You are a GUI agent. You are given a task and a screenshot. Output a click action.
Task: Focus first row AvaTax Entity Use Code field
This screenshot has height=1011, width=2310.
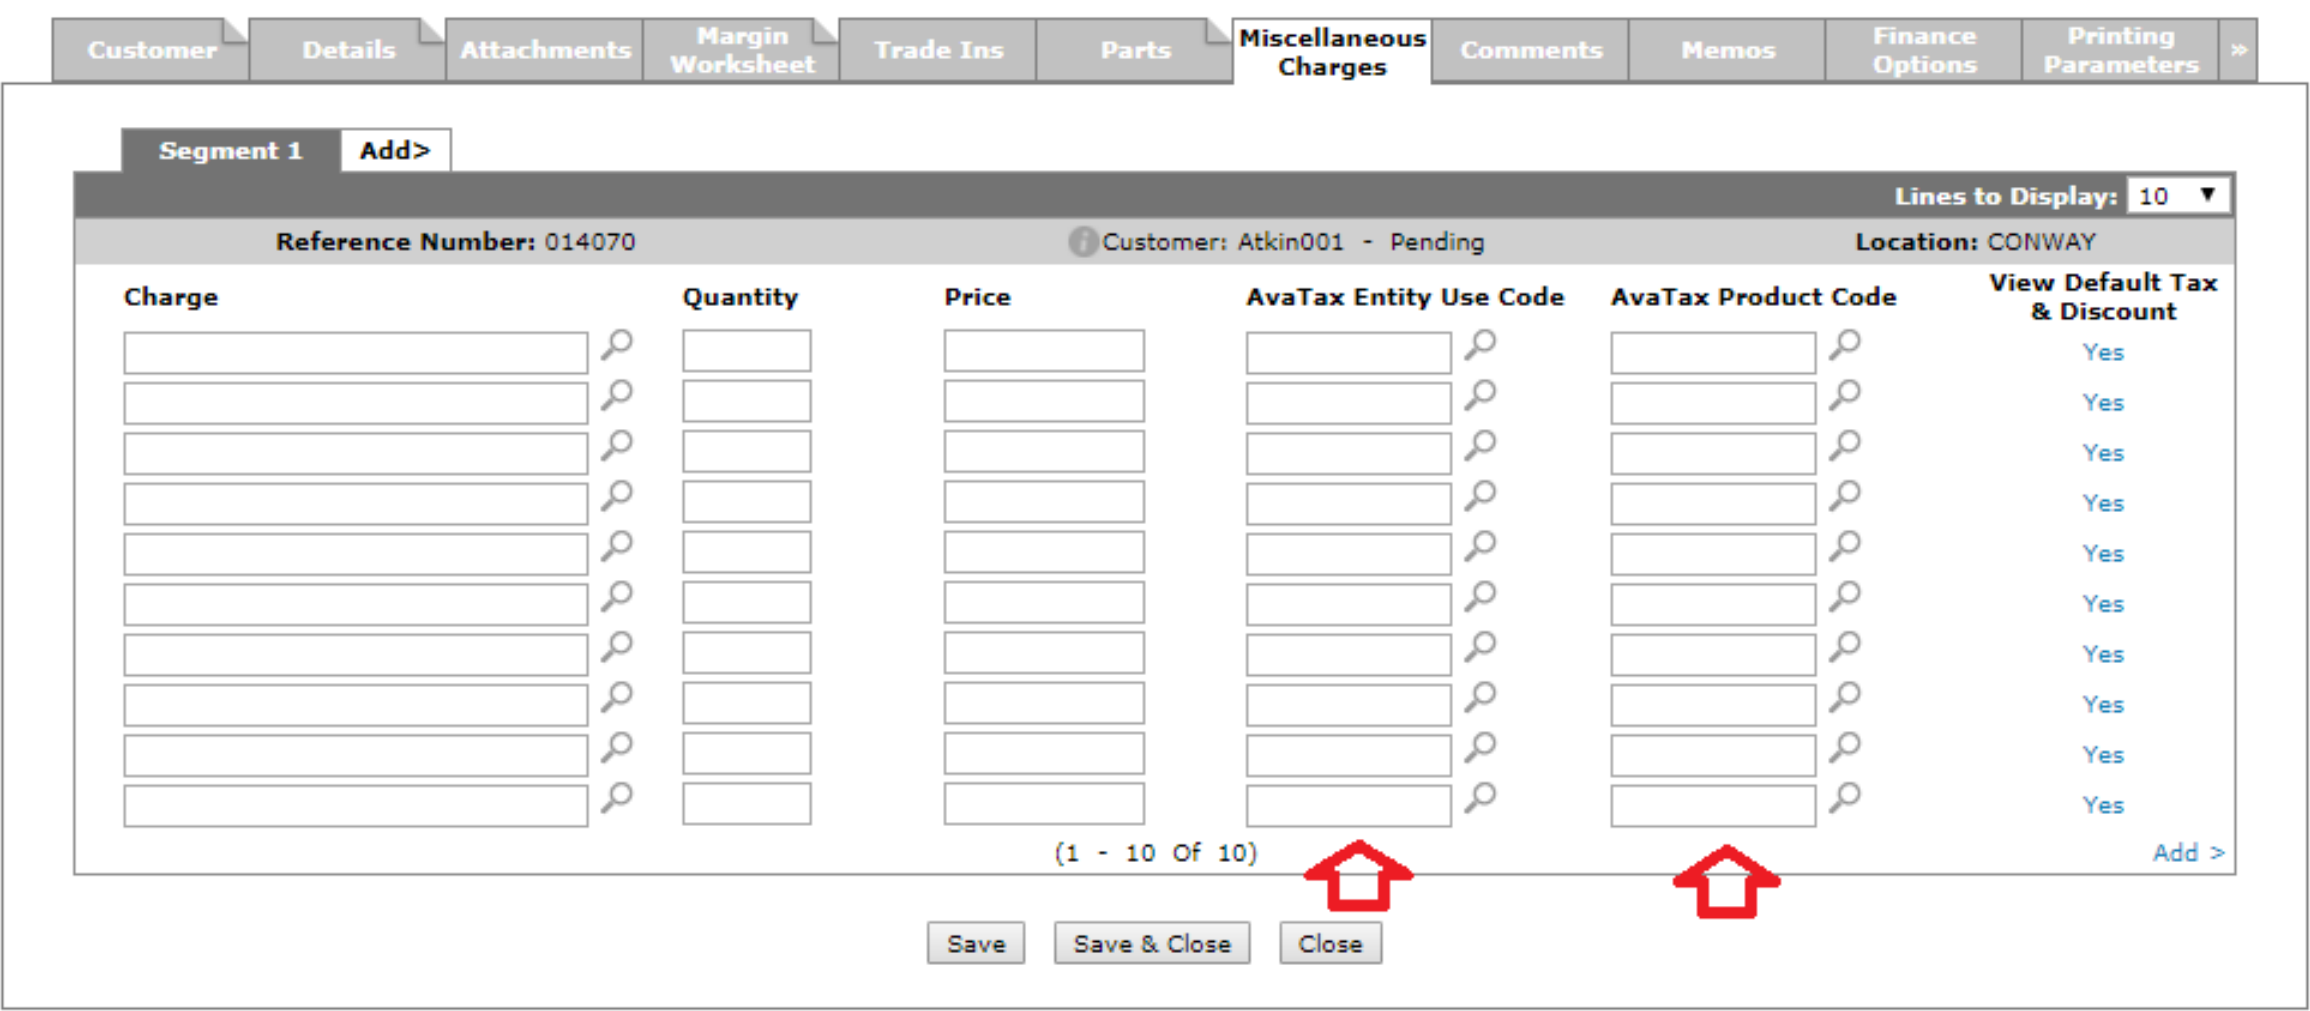pyautogui.click(x=1348, y=352)
